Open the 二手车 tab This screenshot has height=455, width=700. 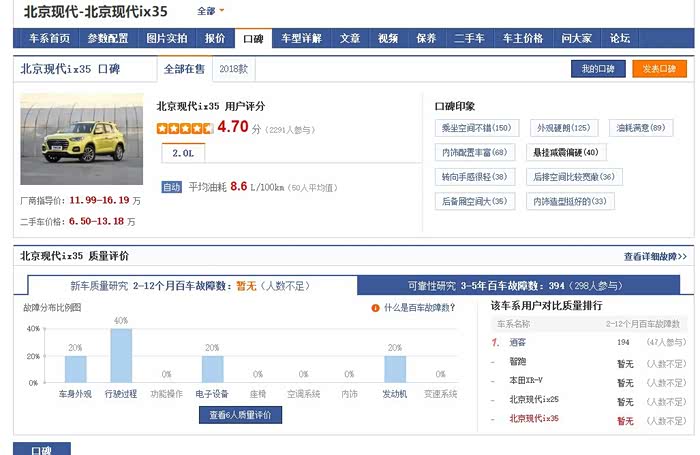pyautogui.click(x=469, y=38)
